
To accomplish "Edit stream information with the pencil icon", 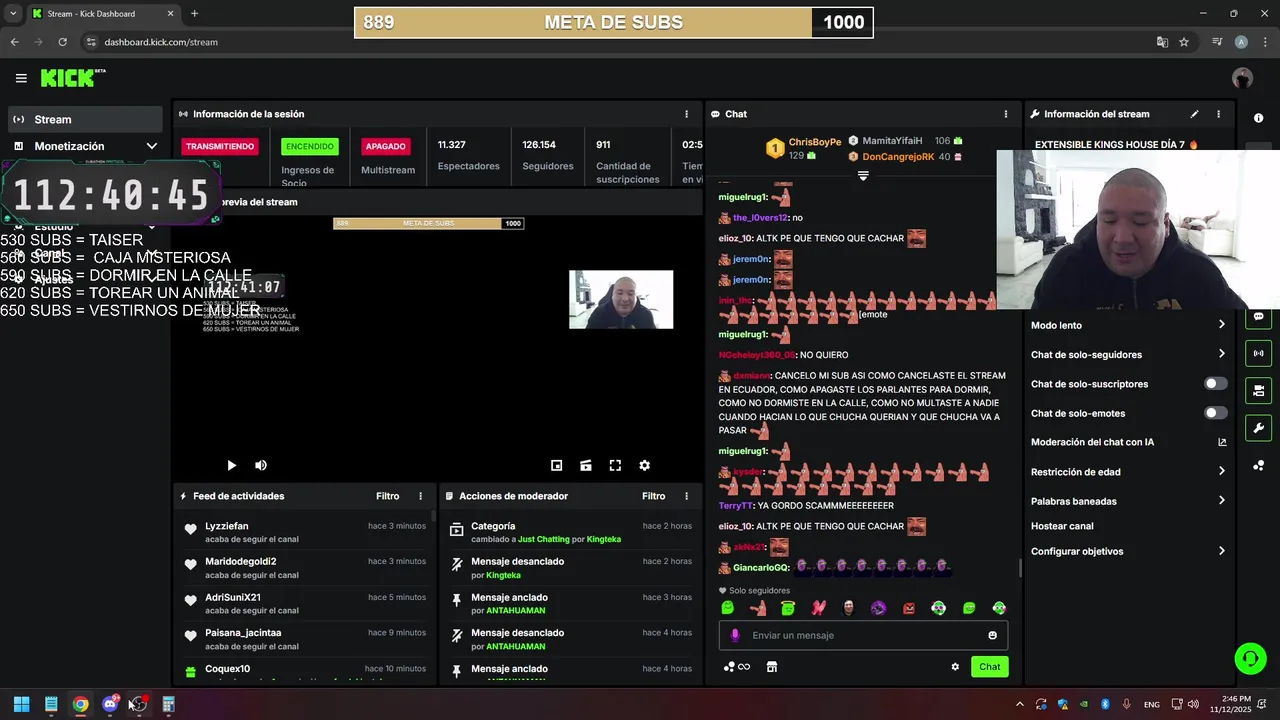I will [1194, 114].
